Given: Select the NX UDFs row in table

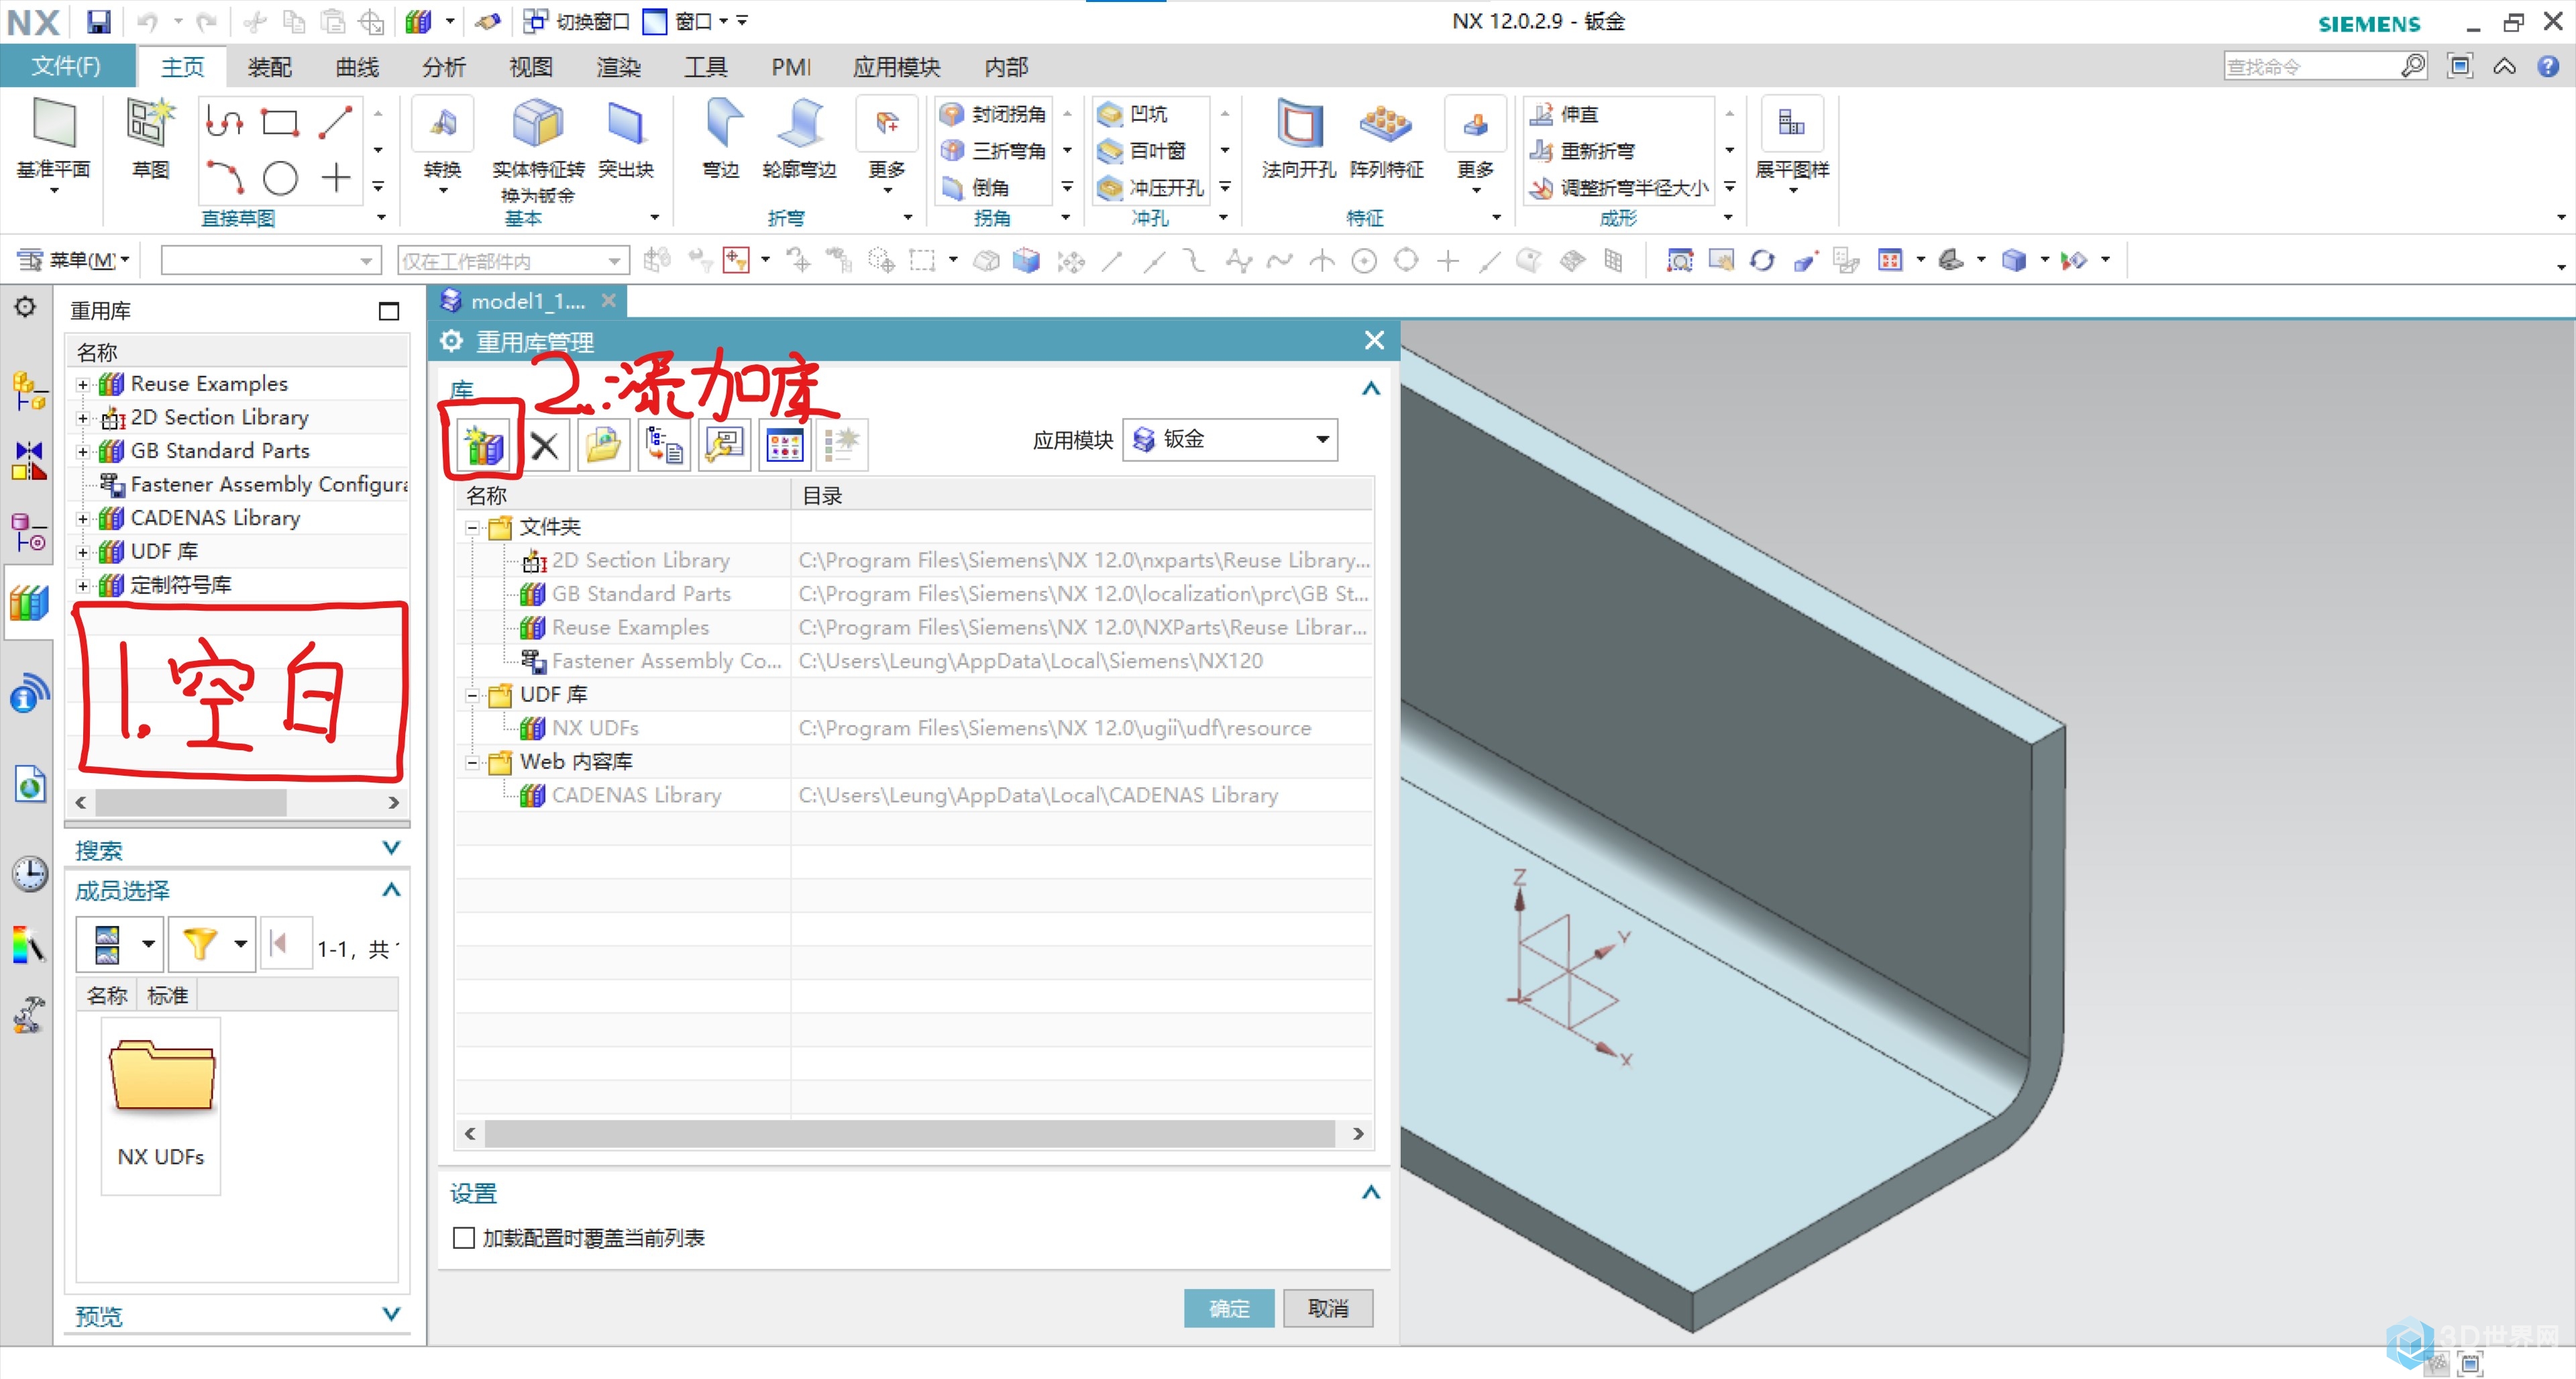Looking at the screenshot, I should pos(914,728).
